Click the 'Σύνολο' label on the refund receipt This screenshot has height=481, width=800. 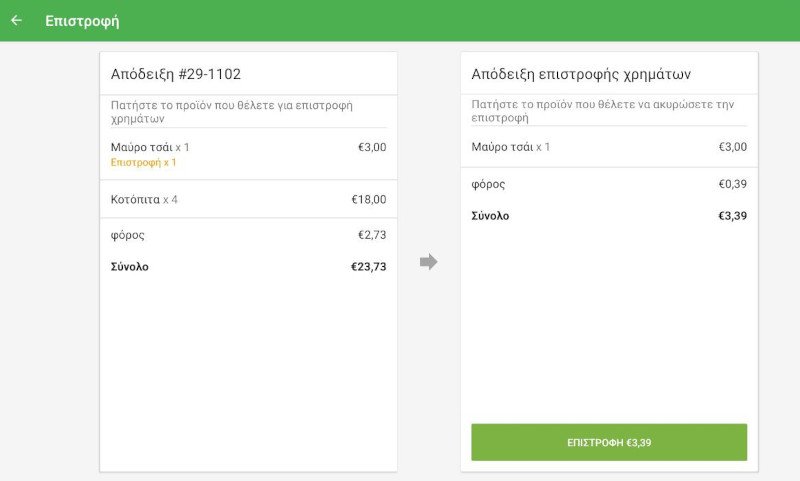490,216
